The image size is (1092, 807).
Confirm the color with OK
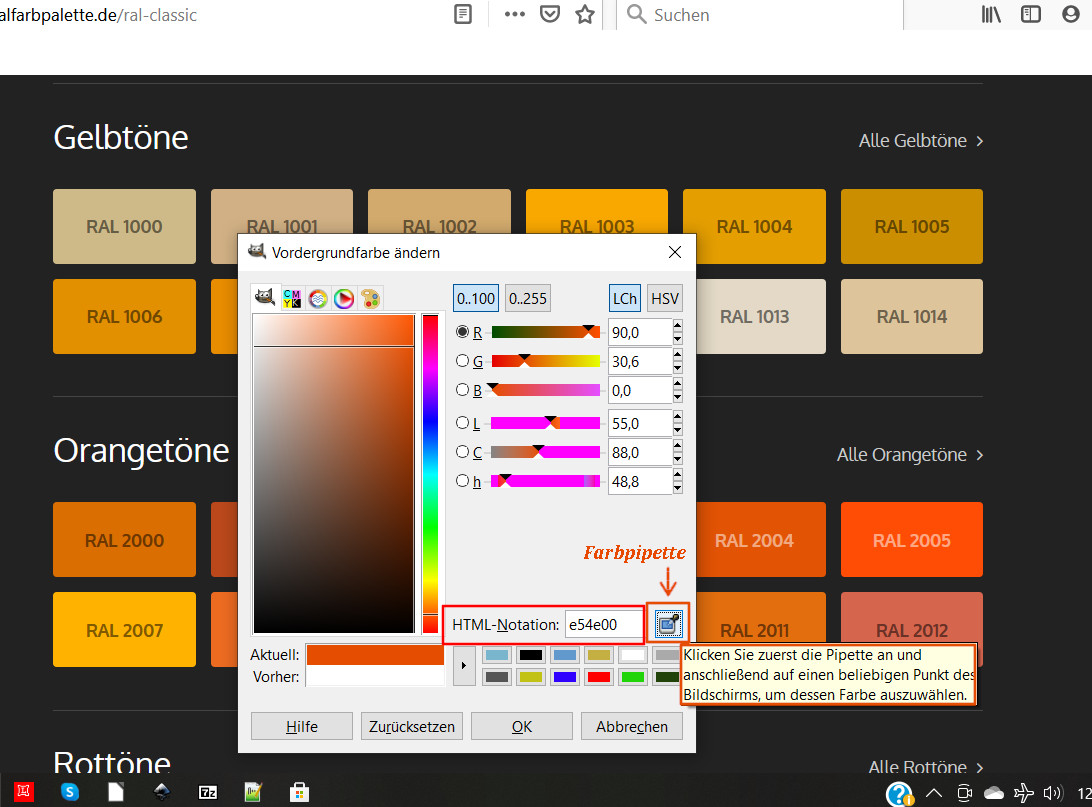(x=522, y=726)
